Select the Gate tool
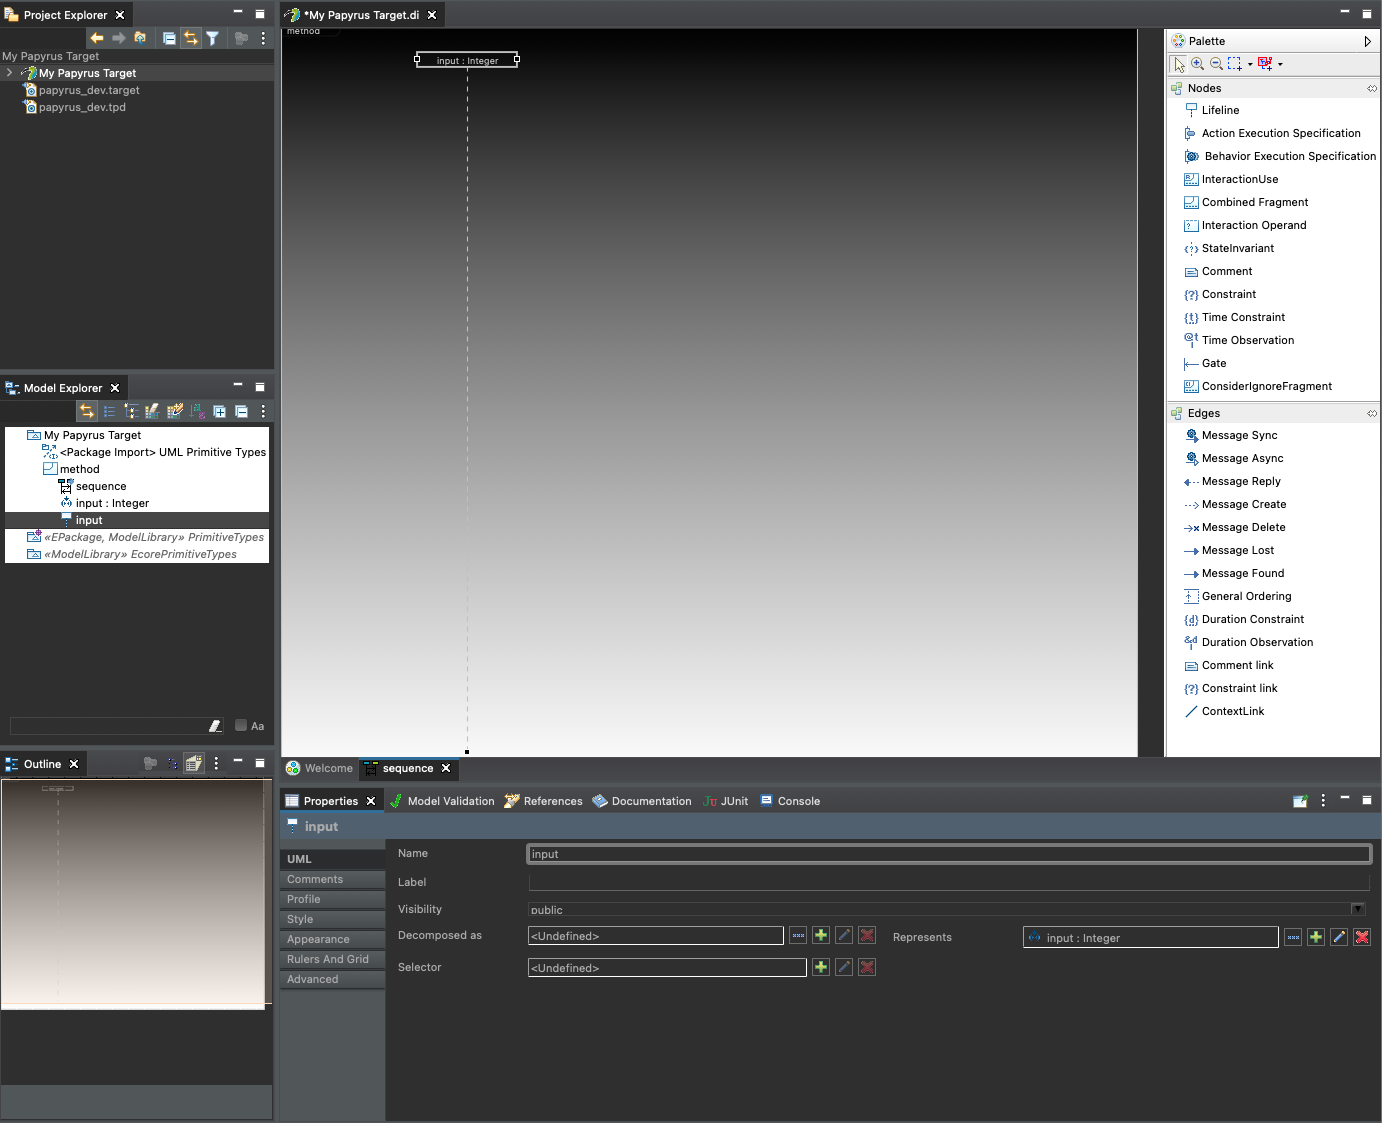 (1205, 363)
